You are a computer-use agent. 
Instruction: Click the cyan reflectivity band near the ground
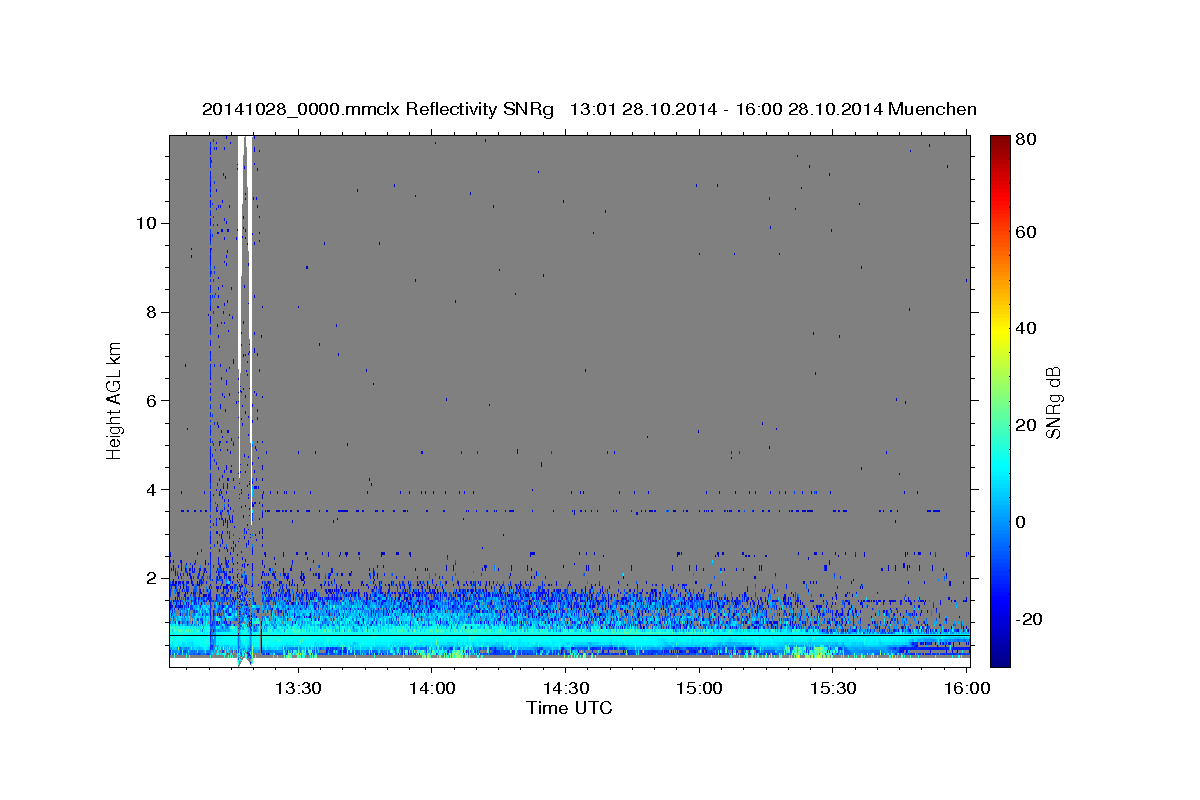[x=569, y=635]
